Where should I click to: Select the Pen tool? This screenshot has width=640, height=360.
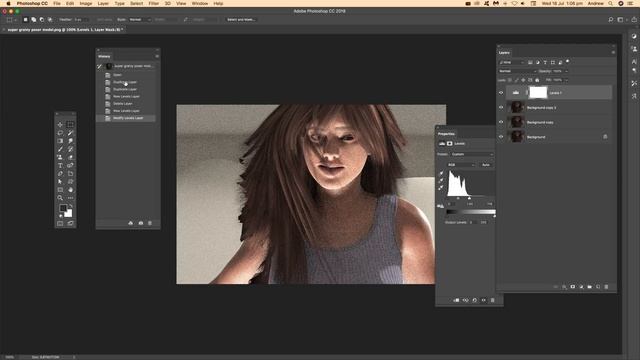60,173
